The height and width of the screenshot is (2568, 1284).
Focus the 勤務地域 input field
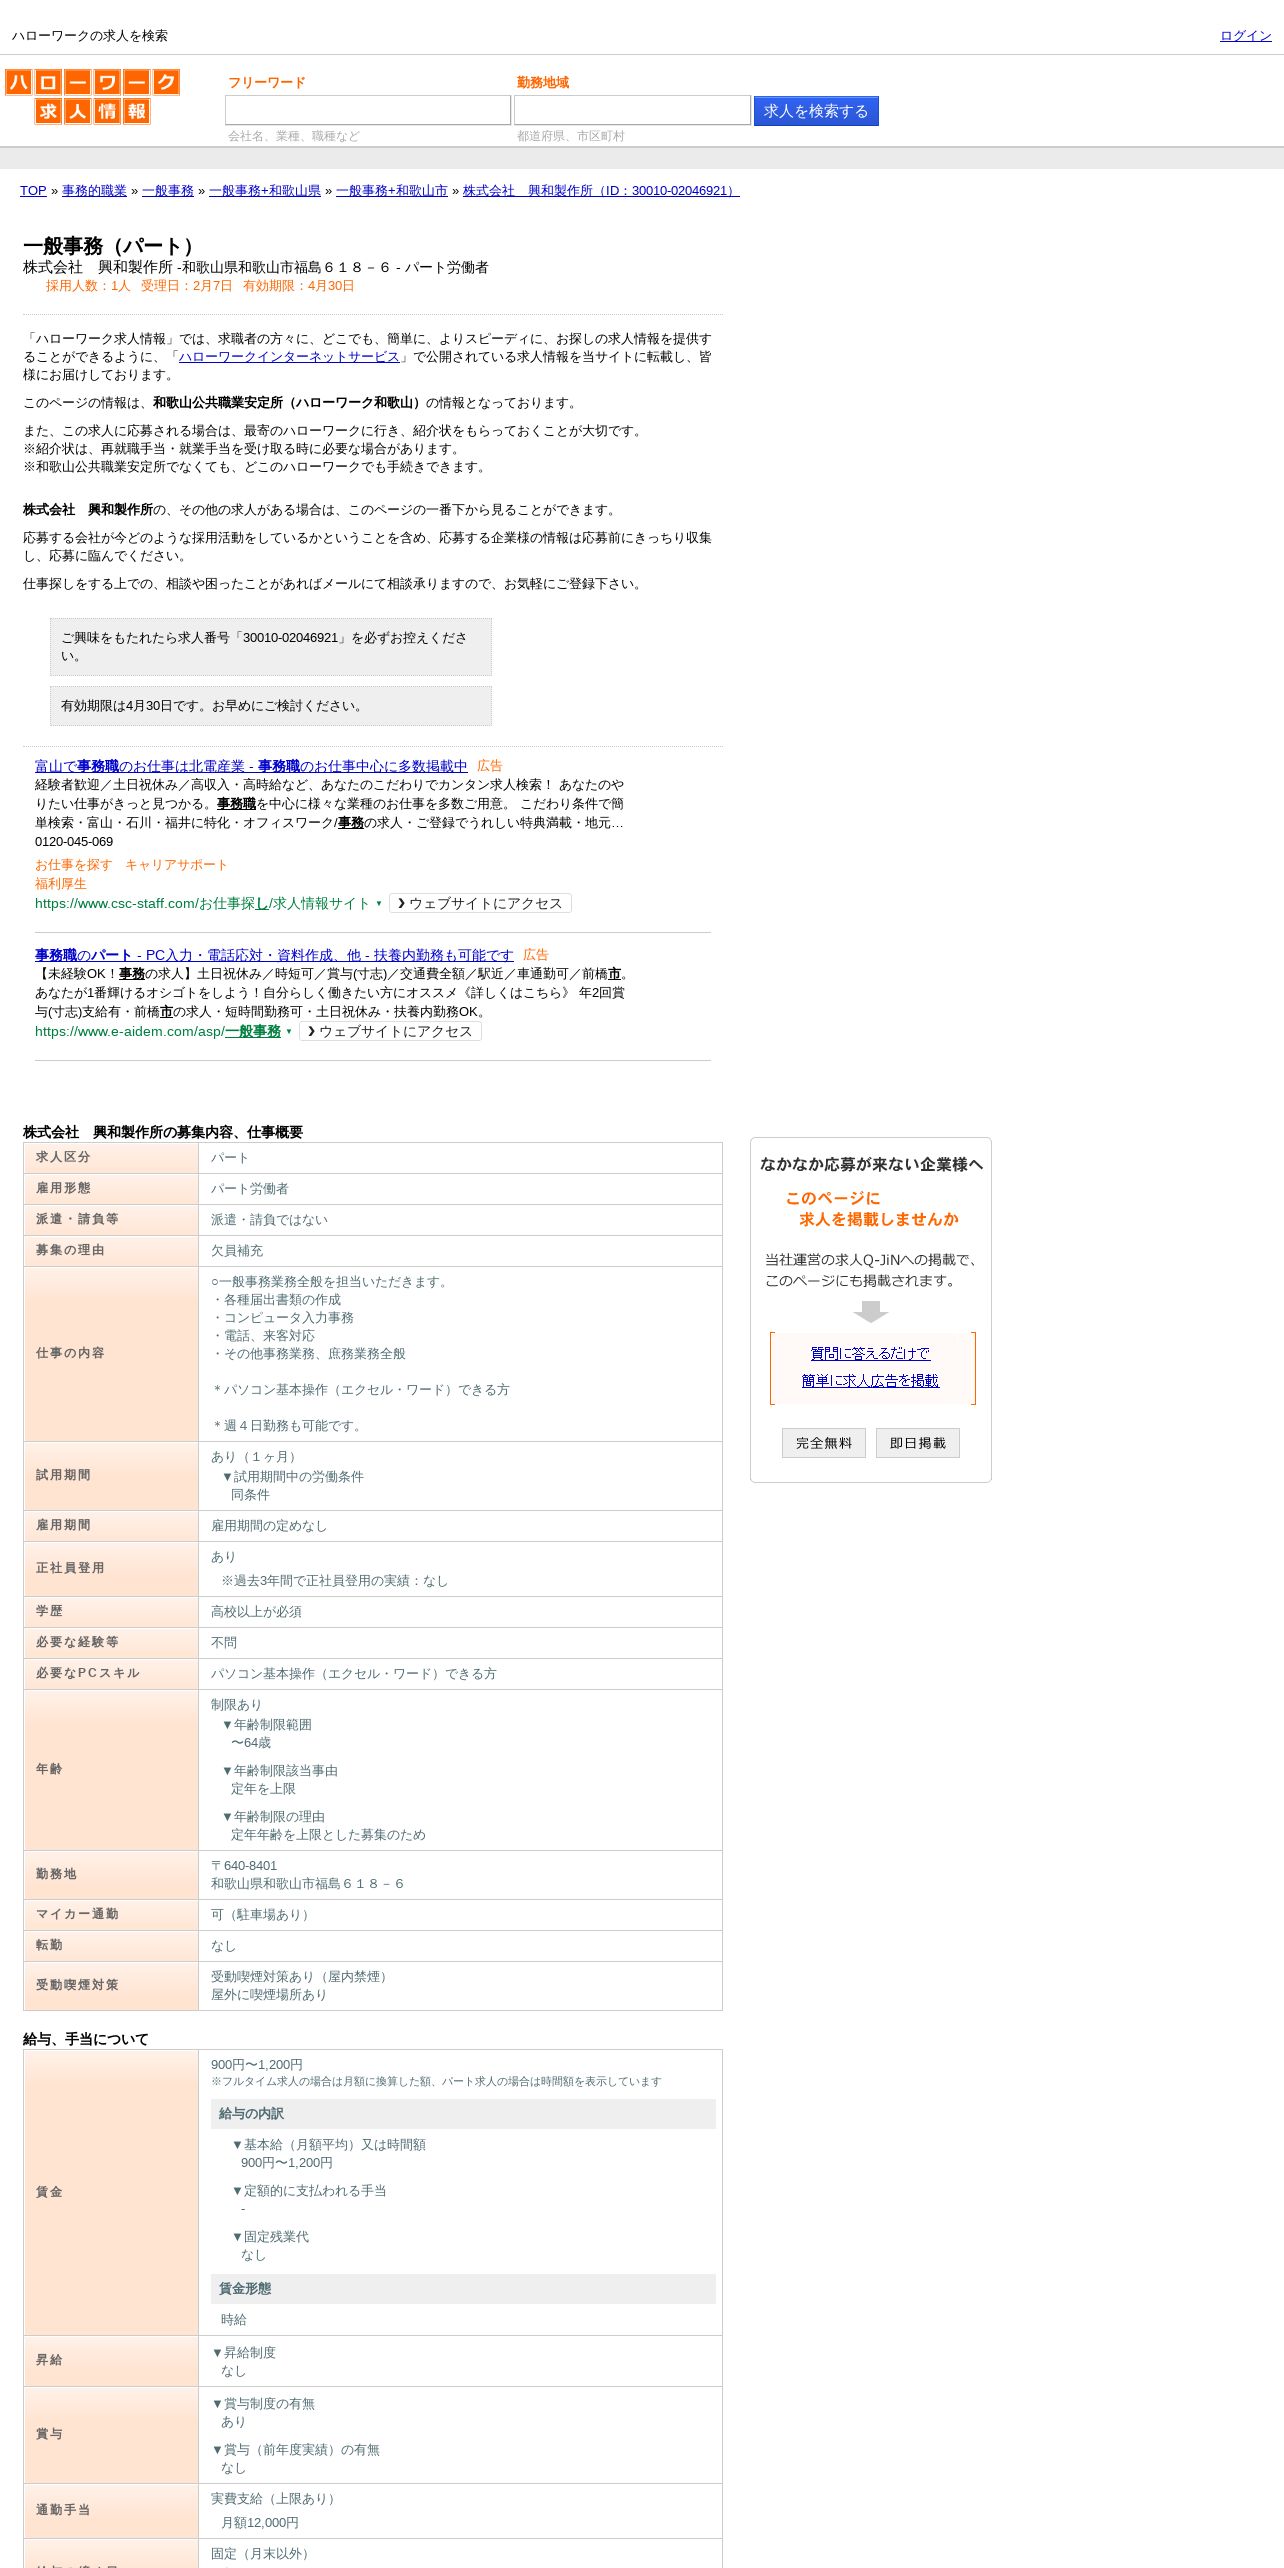(x=632, y=110)
